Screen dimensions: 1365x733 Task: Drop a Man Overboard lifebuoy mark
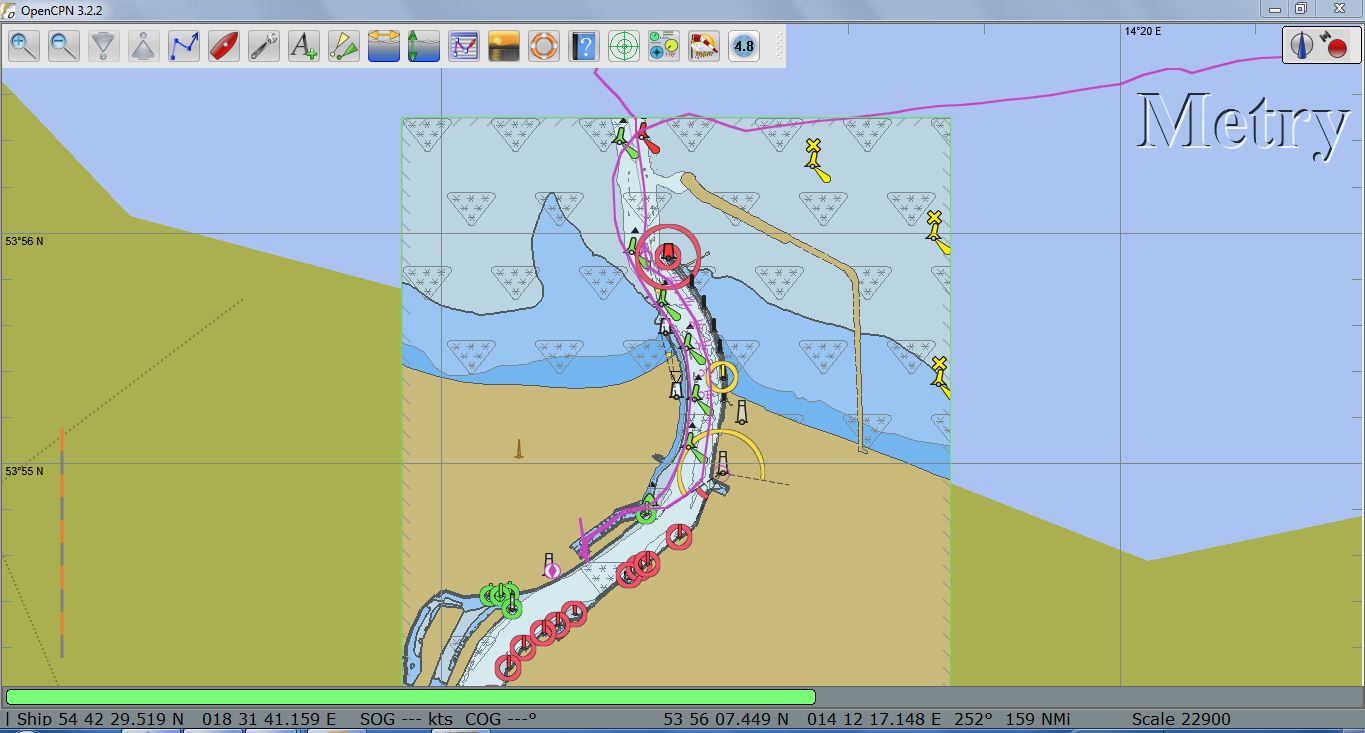[x=544, y=46]
